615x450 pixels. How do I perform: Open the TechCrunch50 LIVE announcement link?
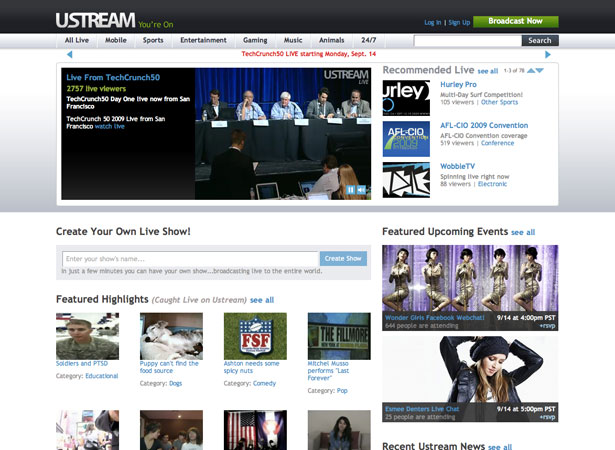[309, 54]
